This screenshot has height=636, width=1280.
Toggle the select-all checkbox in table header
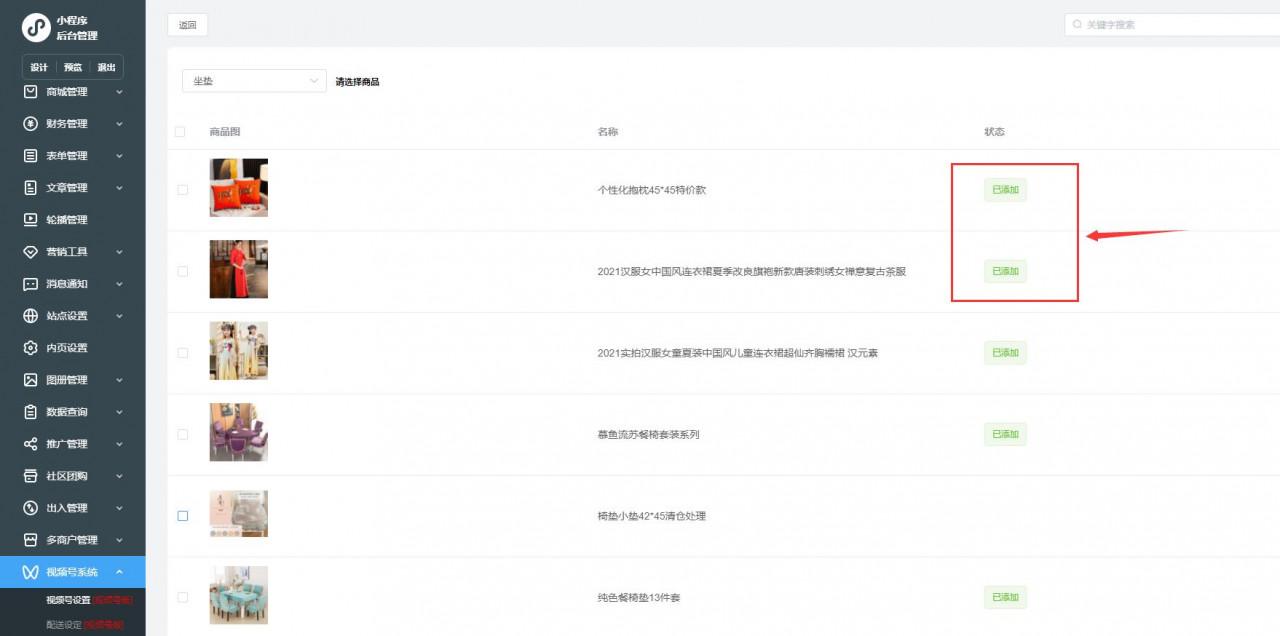[x=180, y=132]
